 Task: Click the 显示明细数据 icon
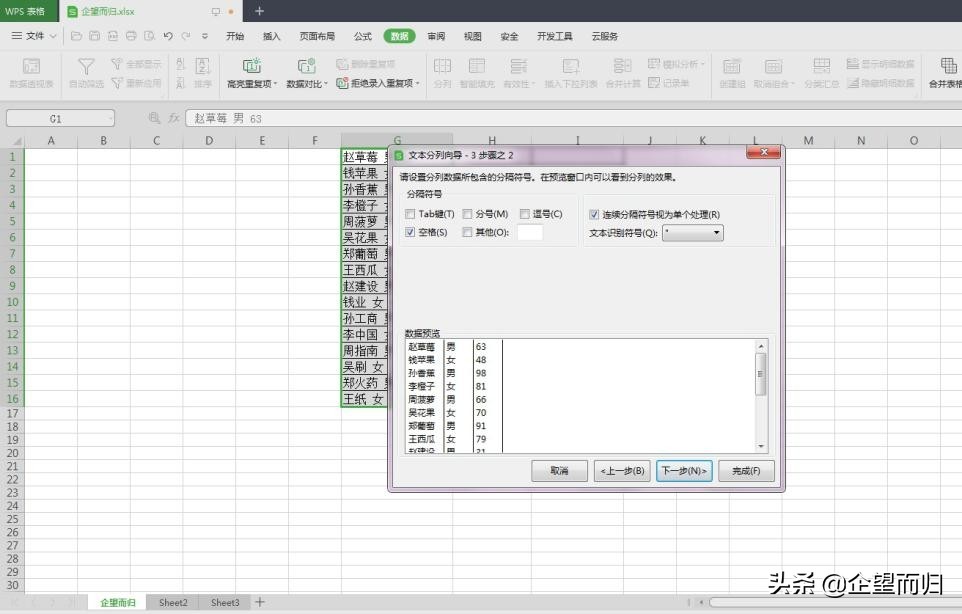pos(852,64)
